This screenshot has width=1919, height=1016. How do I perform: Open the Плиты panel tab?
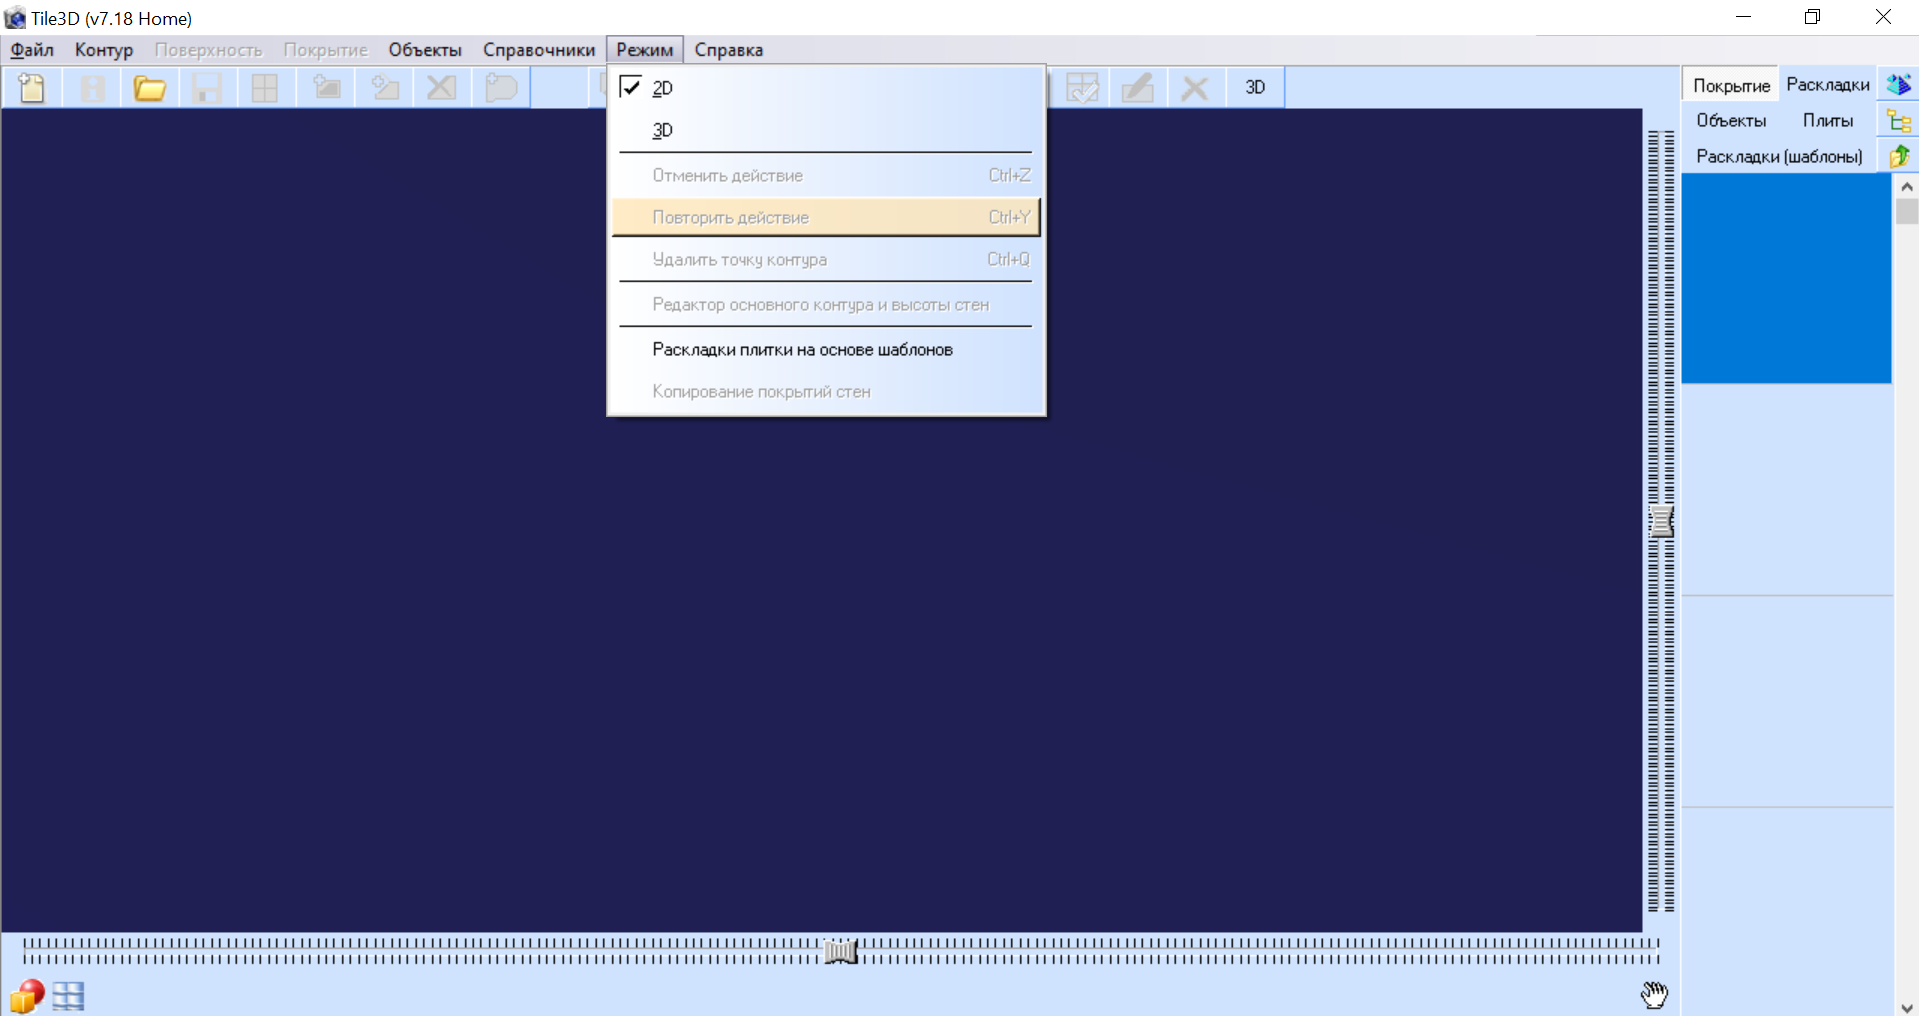pyautogui.click(x=1828, y=121)
